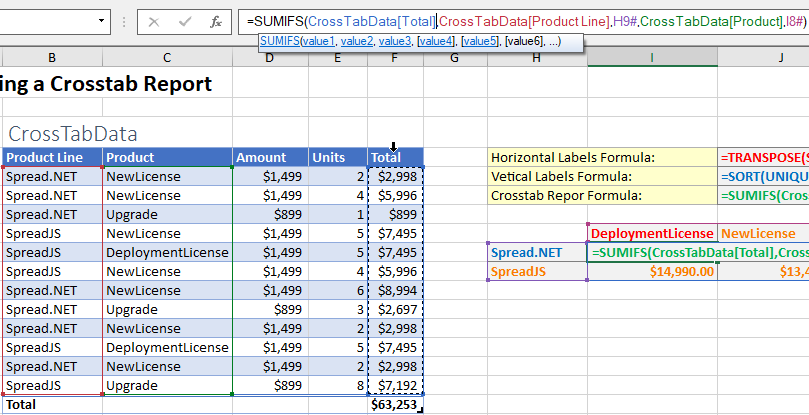
Task: Click the units cell showing 1
Action: pos(338,215)
